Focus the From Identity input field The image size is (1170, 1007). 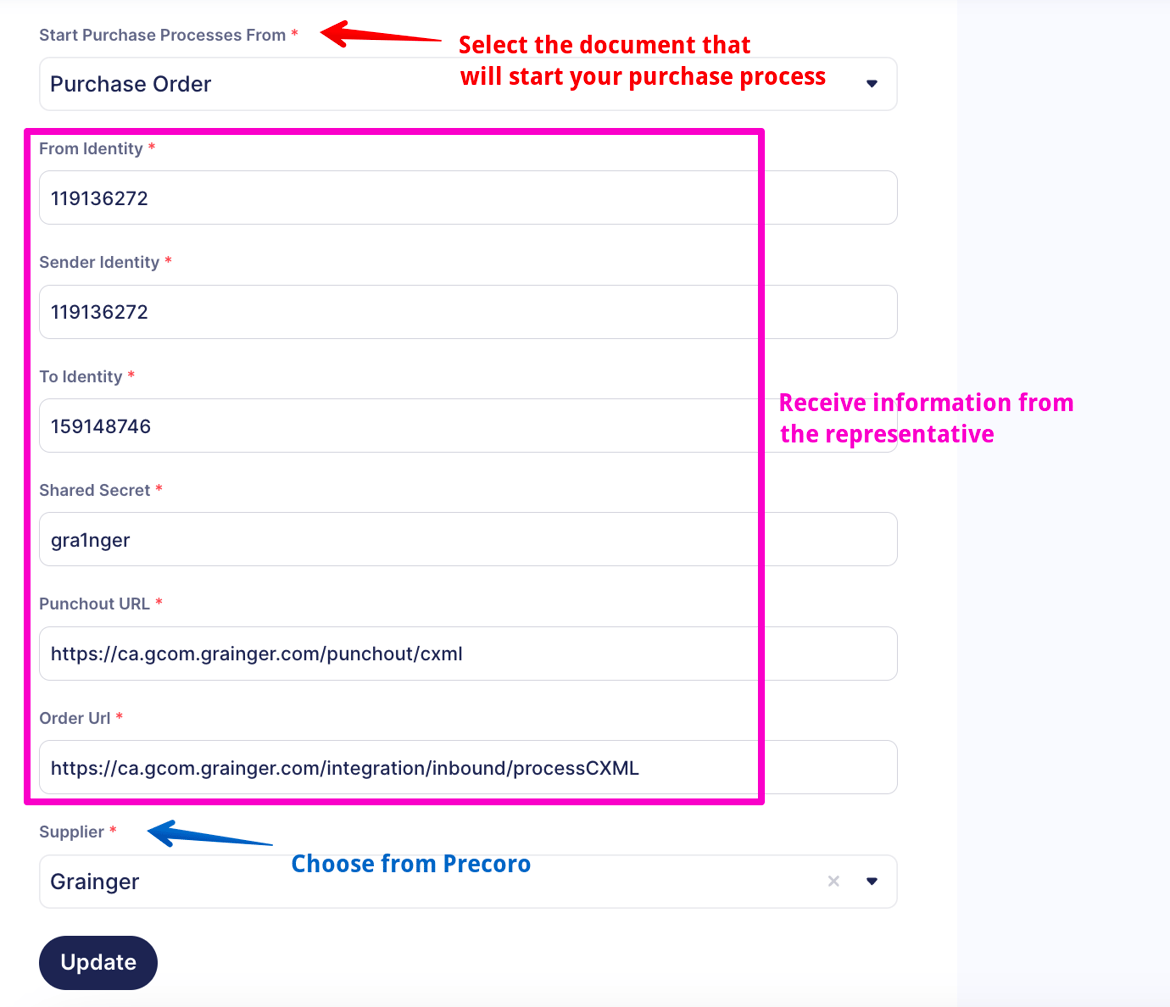coord(400,198)
